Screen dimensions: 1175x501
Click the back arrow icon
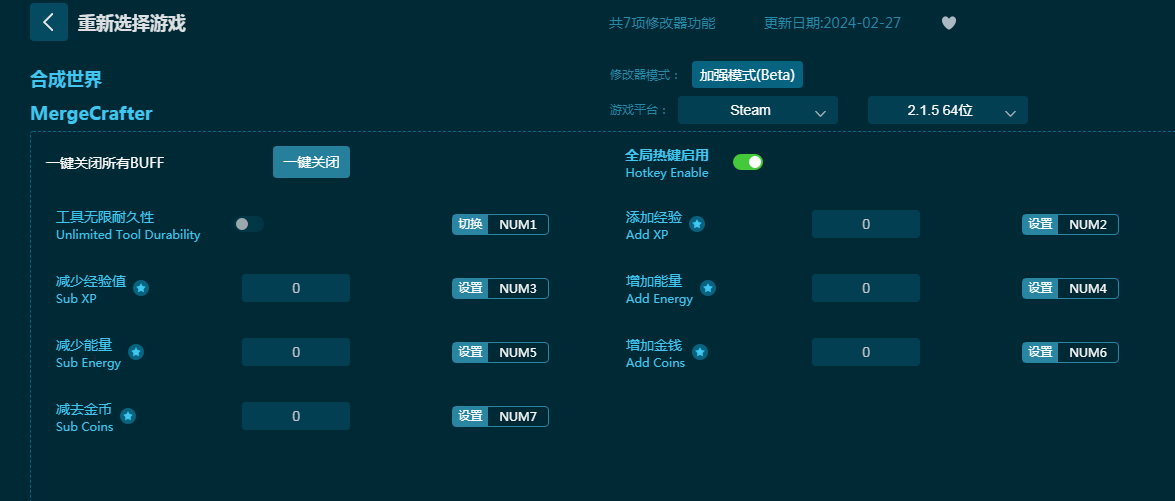[x=49, y=22]
